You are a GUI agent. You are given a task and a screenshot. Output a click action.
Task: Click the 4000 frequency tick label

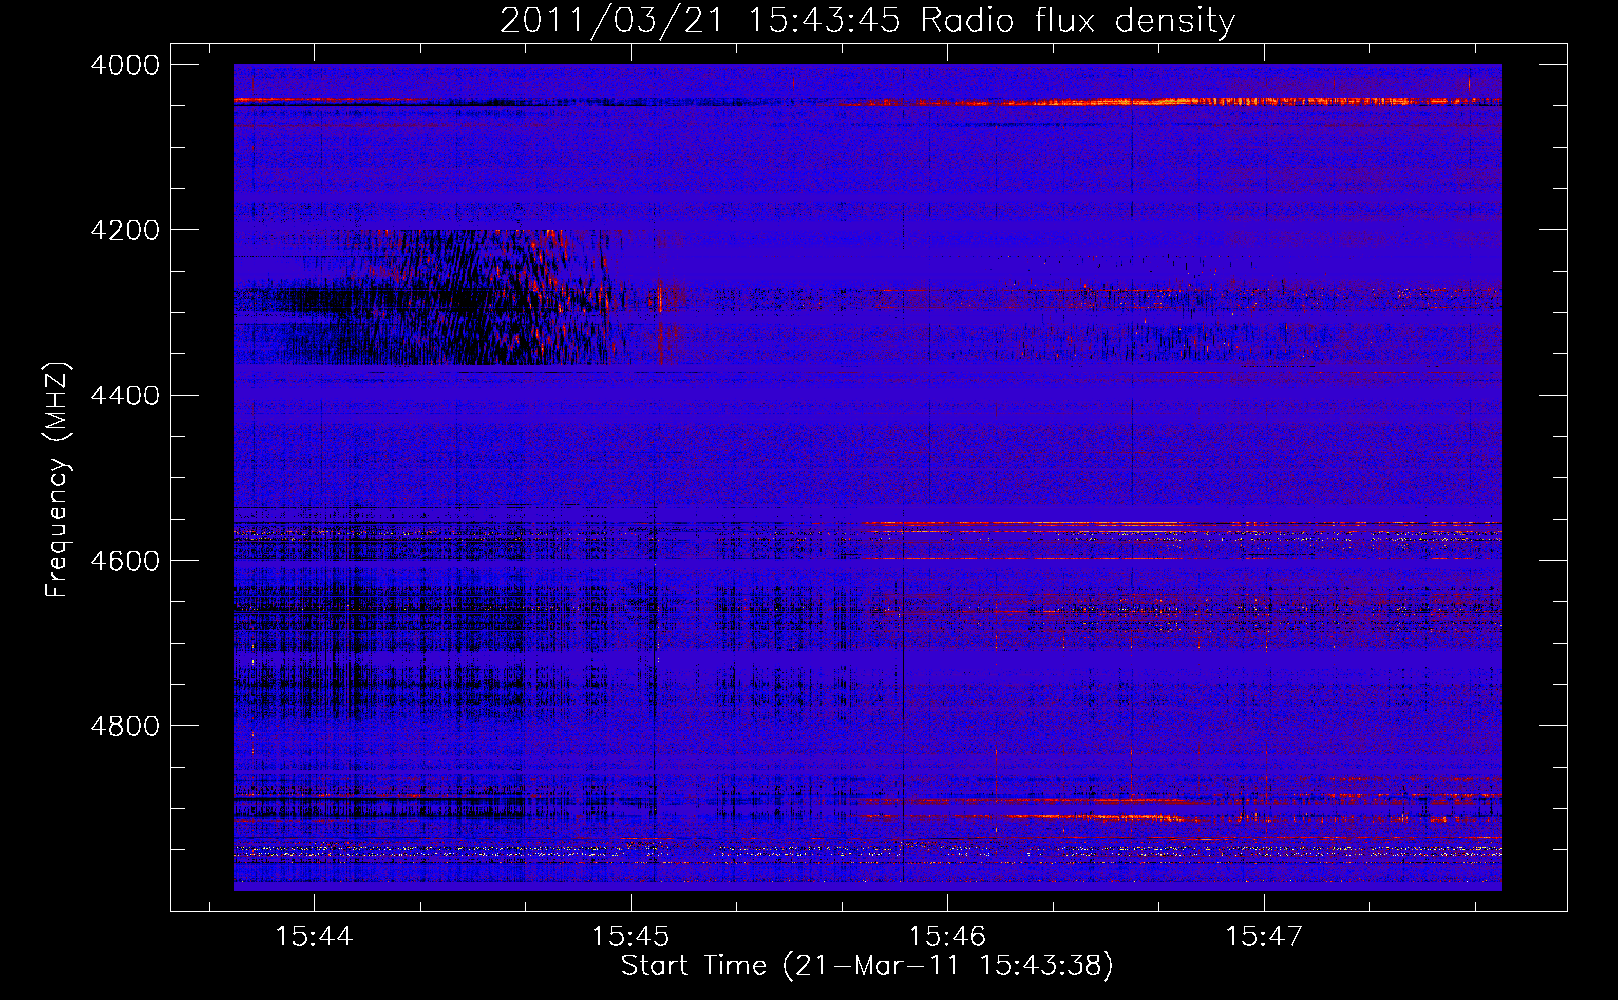(125, 65)
